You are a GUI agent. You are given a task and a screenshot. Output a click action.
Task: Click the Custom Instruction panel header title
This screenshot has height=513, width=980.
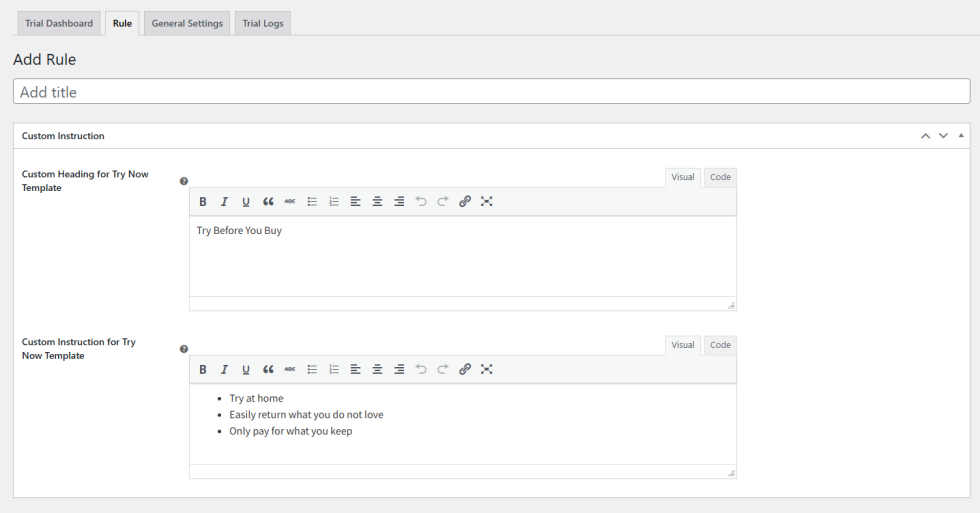[x=63, y=136]
